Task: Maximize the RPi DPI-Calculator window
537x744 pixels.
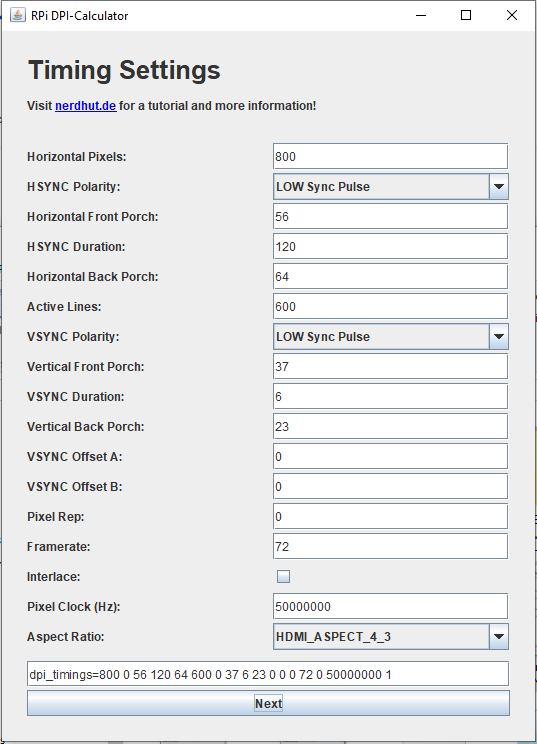Action: [466, 15]
